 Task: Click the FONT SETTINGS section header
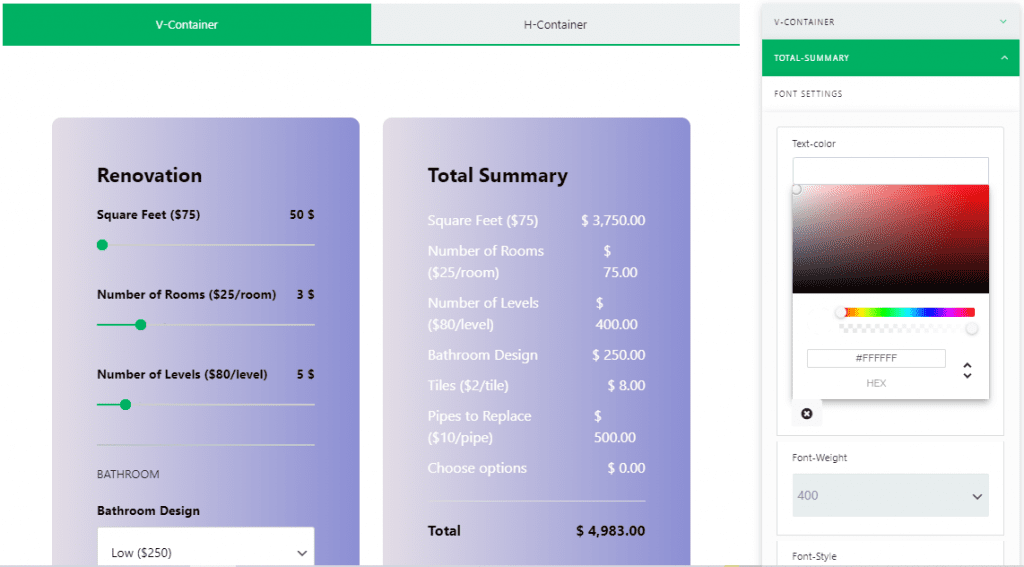(808, 94)
